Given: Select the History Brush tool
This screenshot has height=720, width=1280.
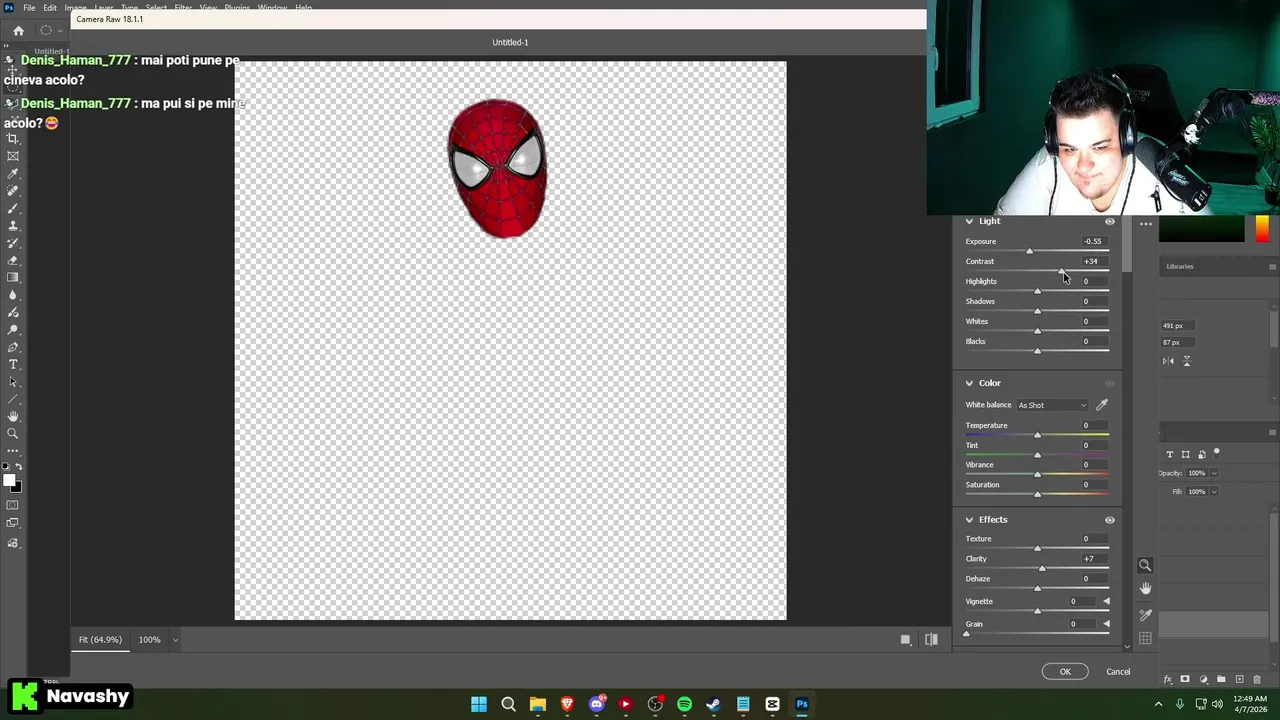Looking at the screenshot, I should pos(13,243).
